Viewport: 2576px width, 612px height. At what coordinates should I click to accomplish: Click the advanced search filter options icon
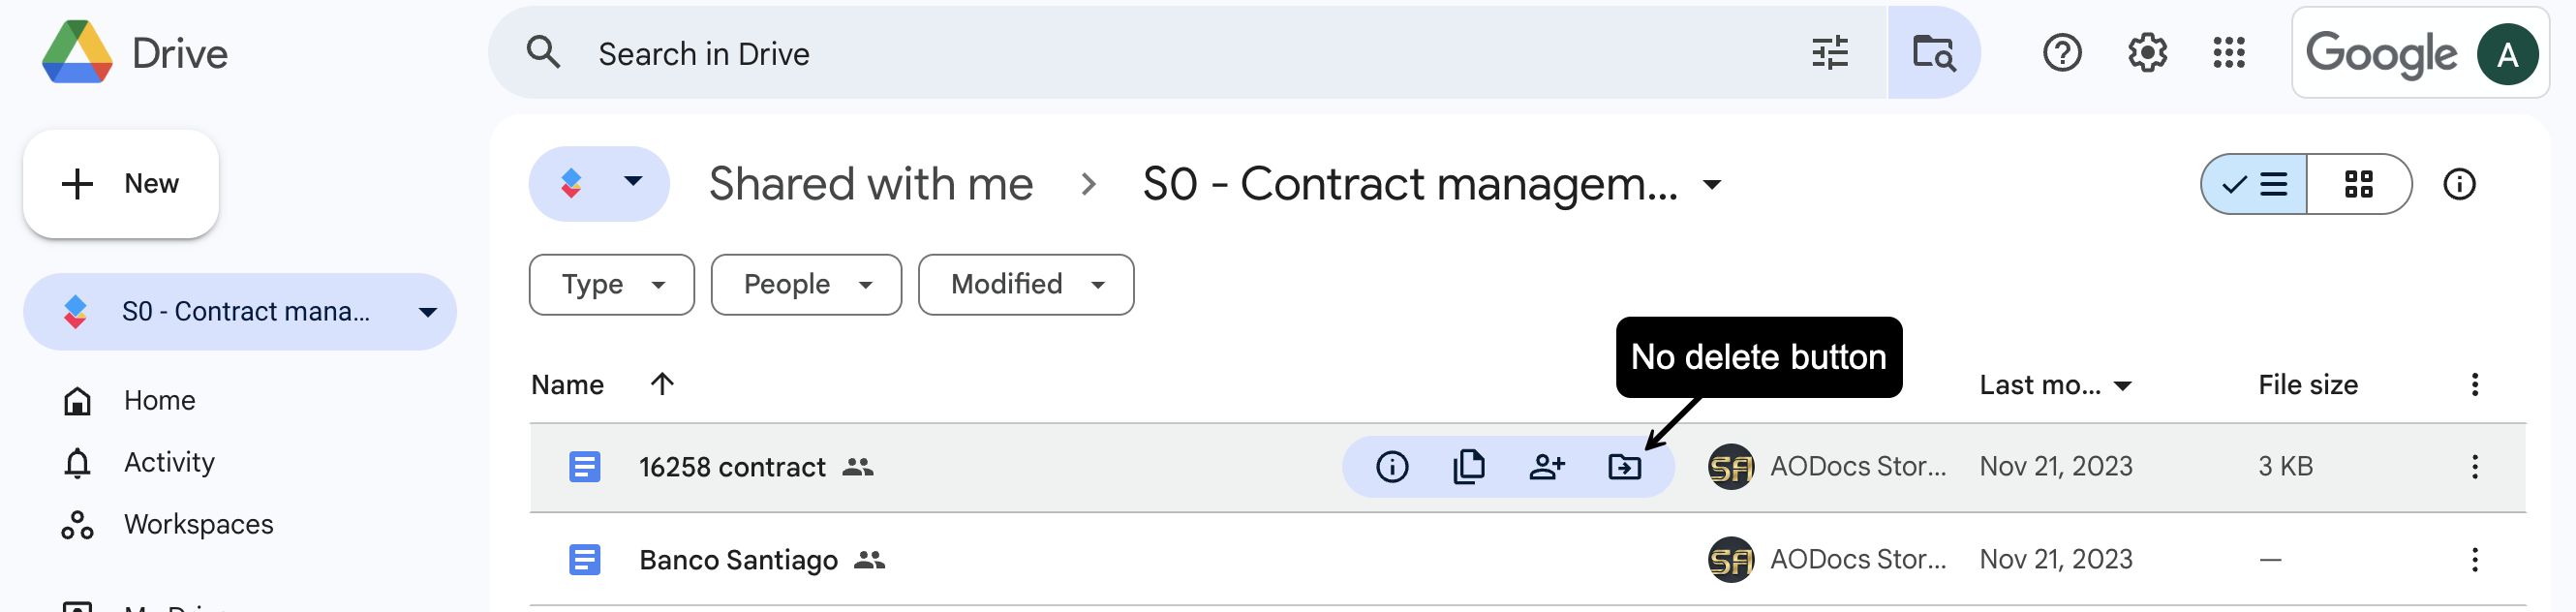click(x=1829, y=53)
